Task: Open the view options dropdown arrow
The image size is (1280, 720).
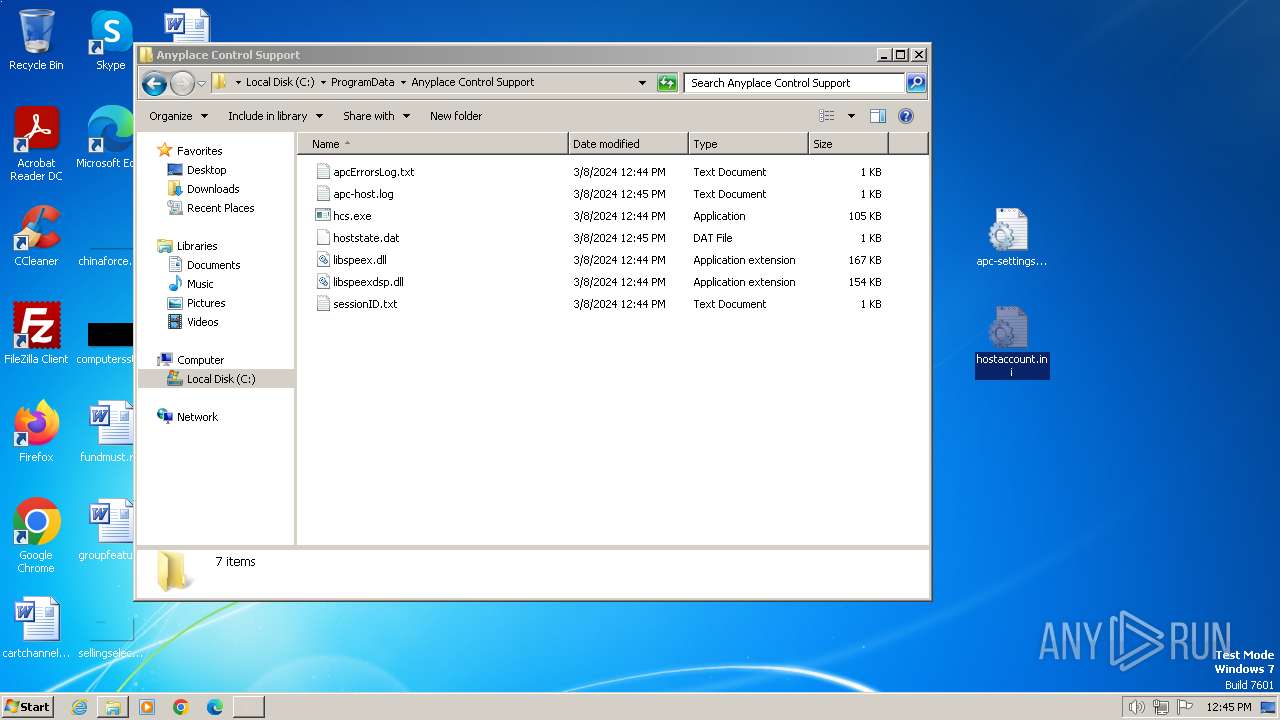Action: 851,116
